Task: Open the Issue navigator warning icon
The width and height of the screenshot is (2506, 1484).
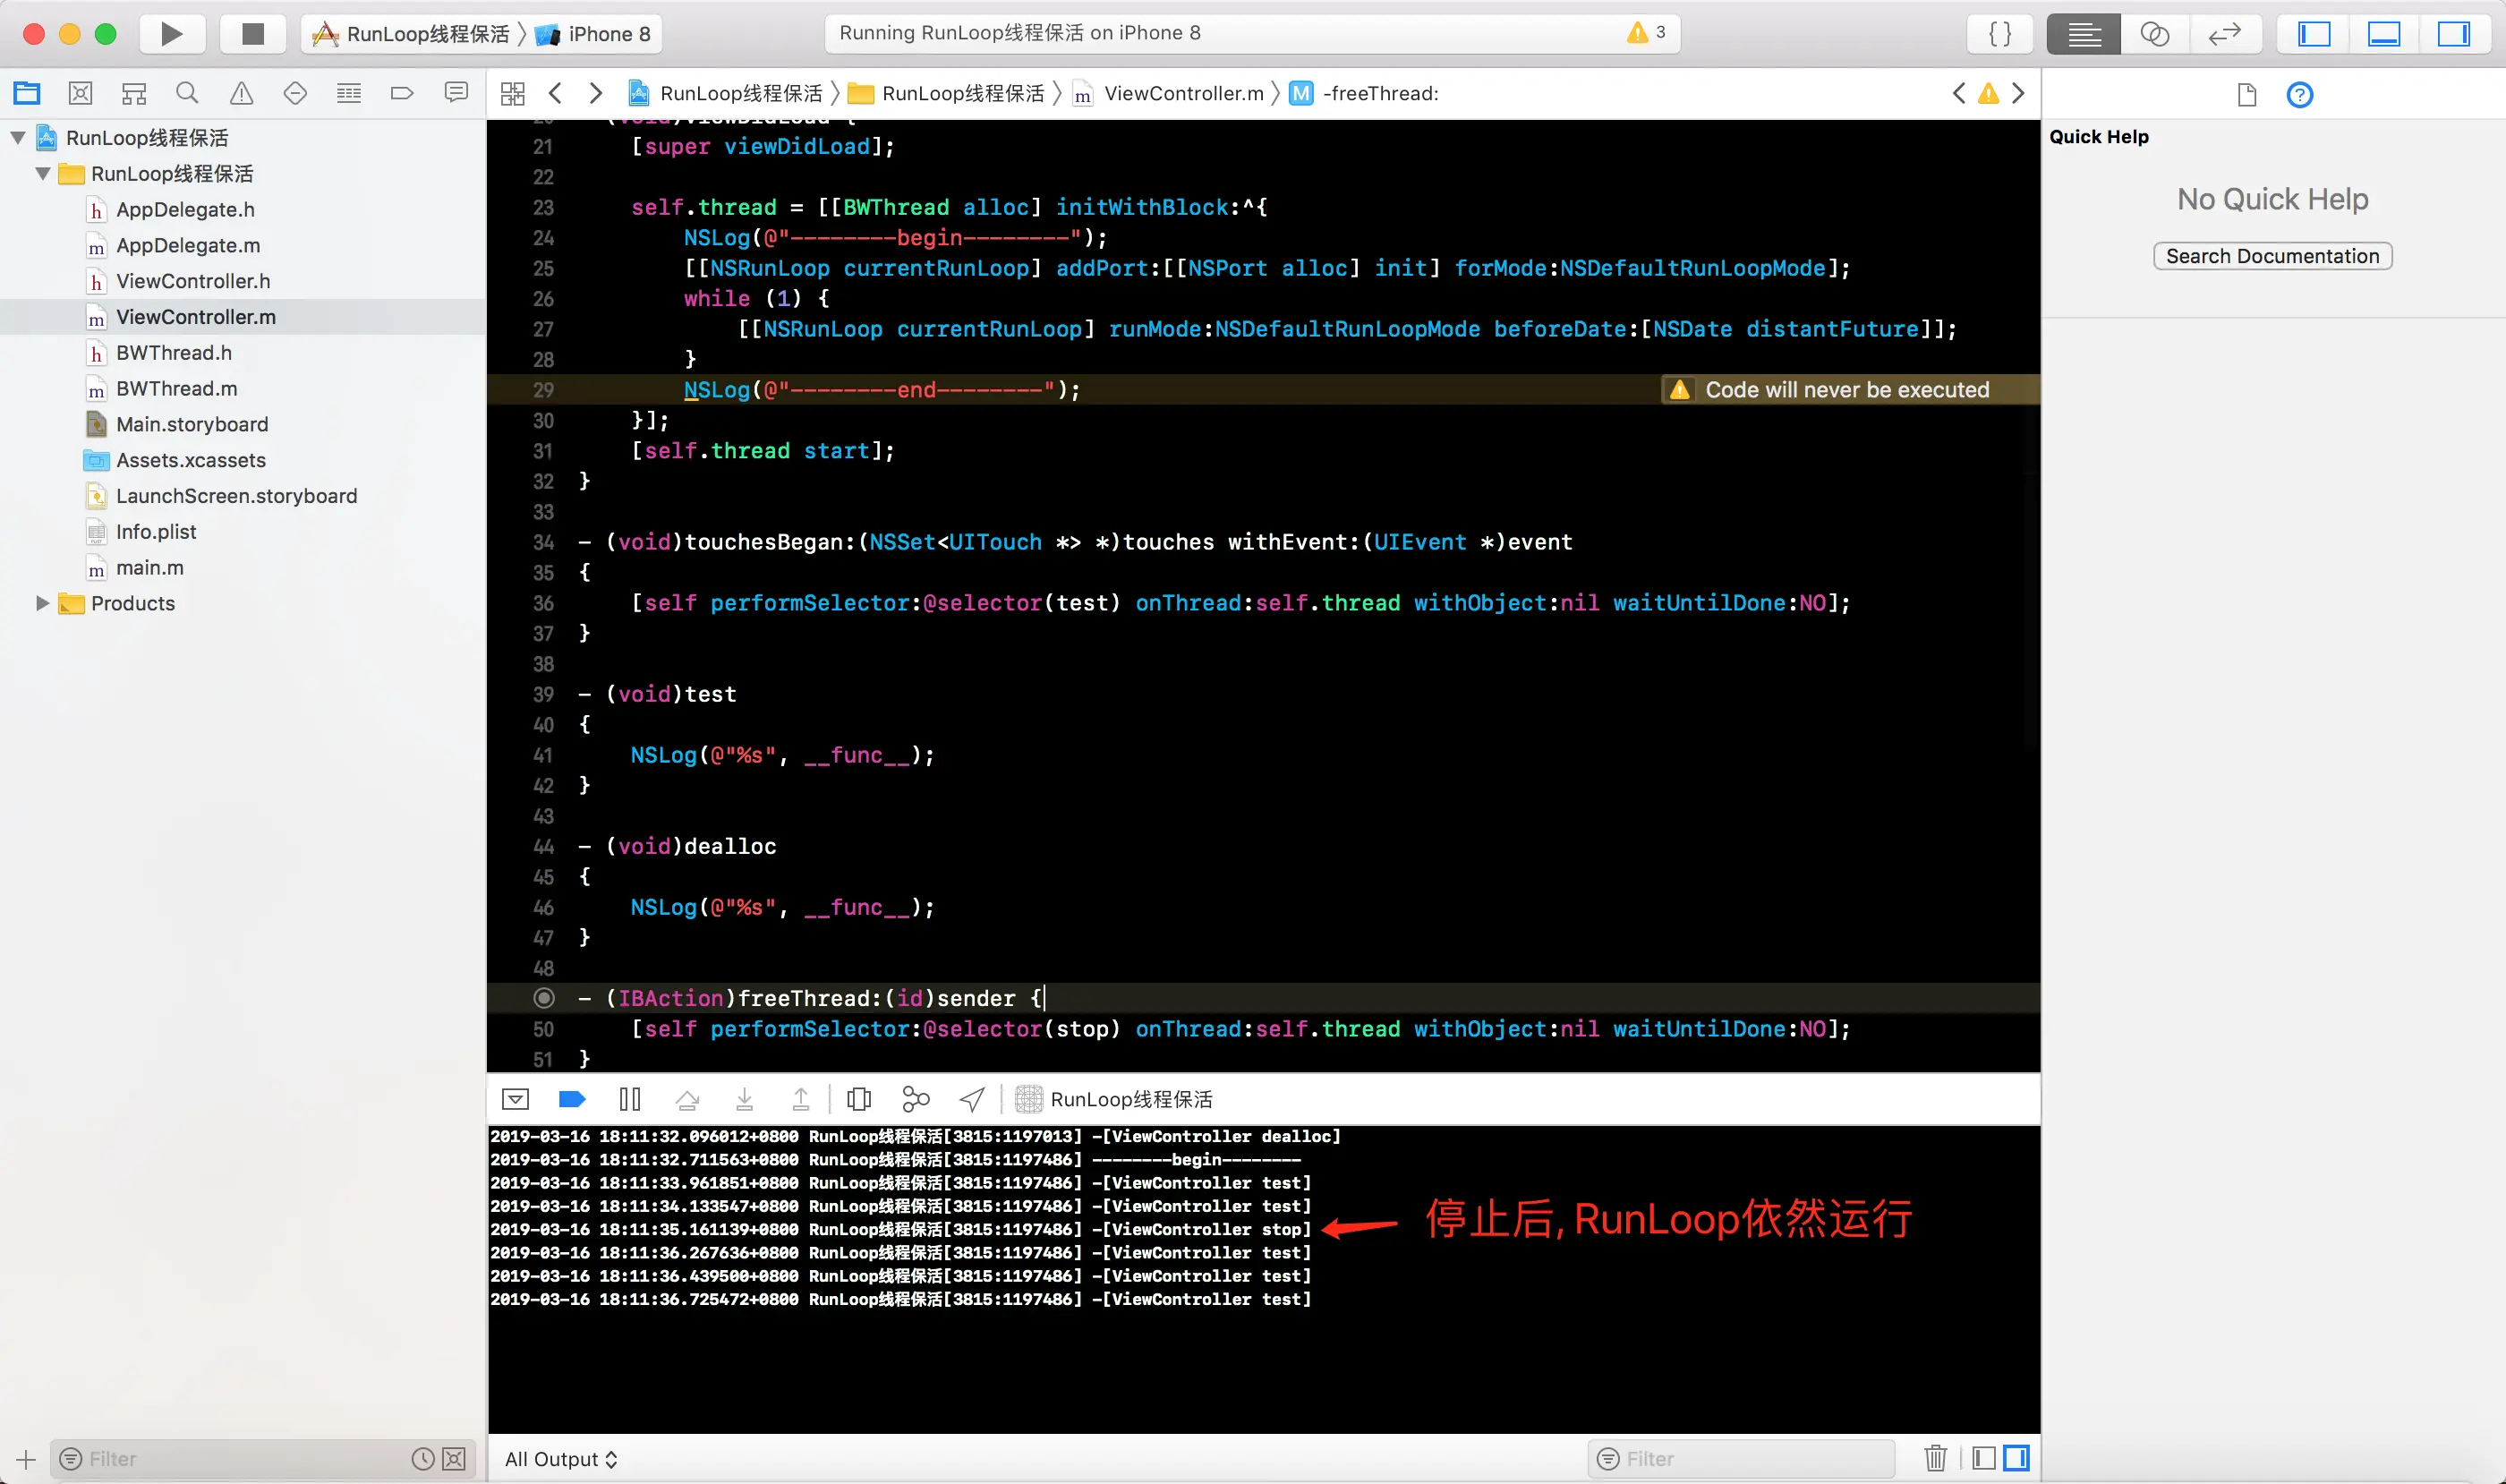Action: 241,93
